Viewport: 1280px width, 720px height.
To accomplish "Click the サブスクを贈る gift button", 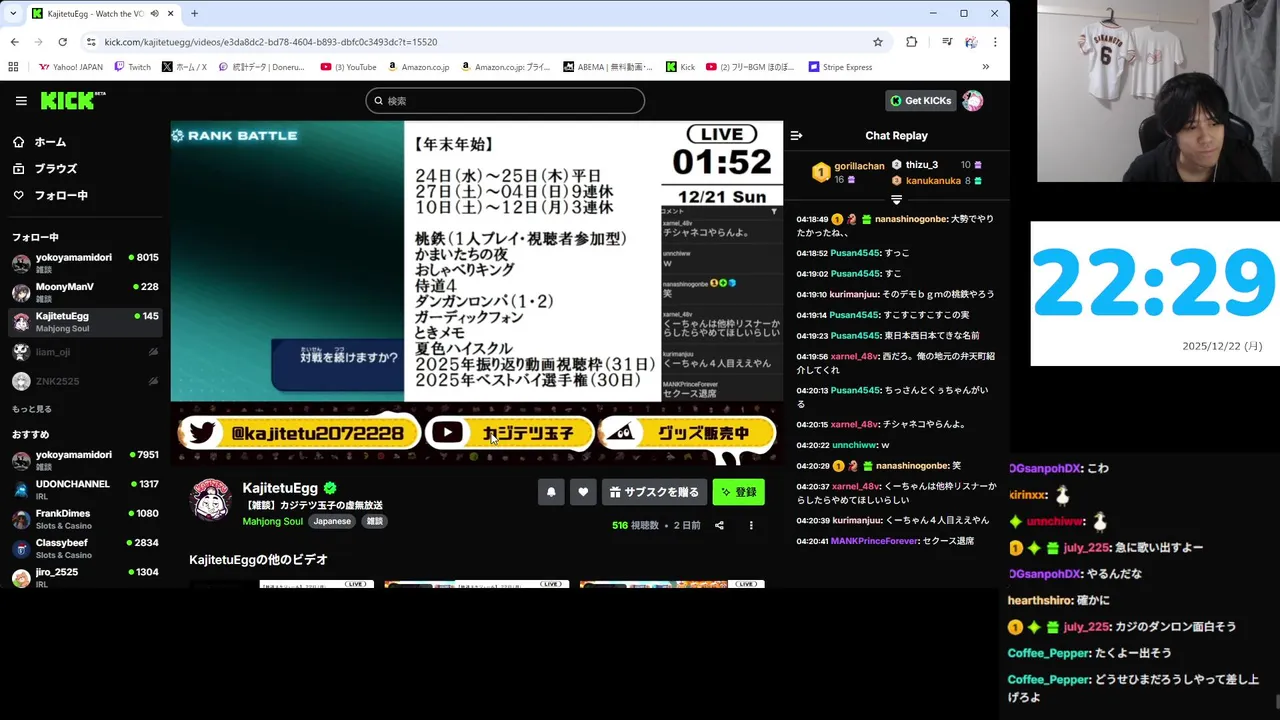I will pos(654,492).
